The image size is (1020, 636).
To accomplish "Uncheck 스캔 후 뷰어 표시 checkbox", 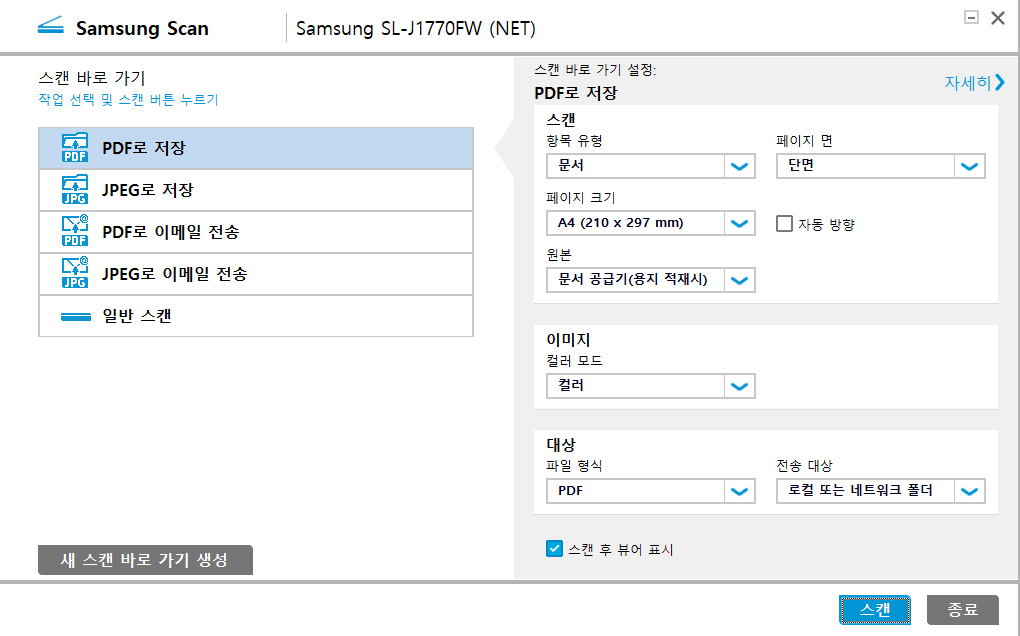I will pyautogui.click(x=554, y=549).
